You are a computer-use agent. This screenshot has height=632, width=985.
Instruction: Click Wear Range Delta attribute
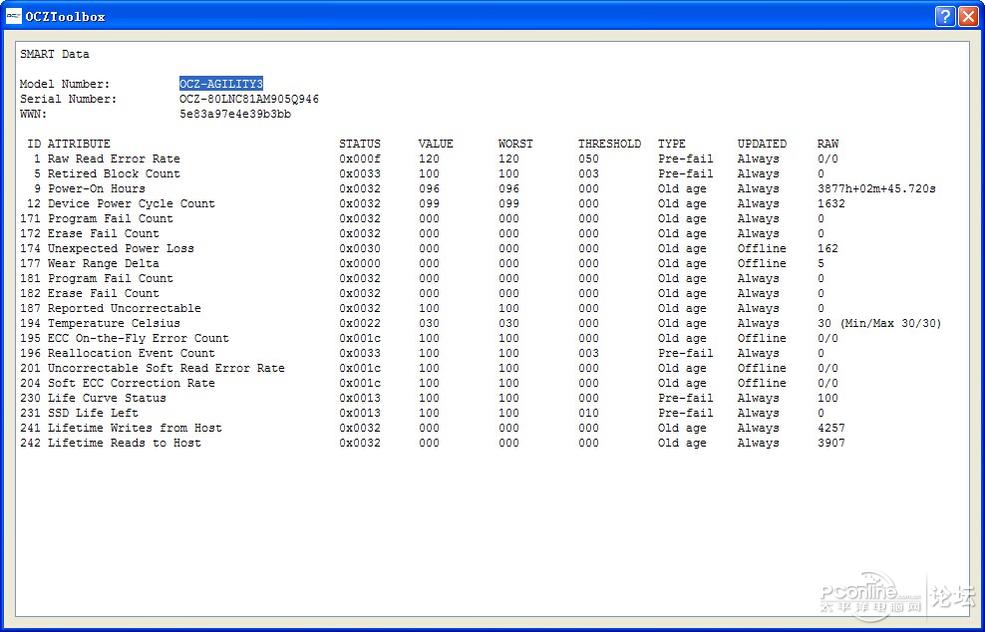[104, 264]
